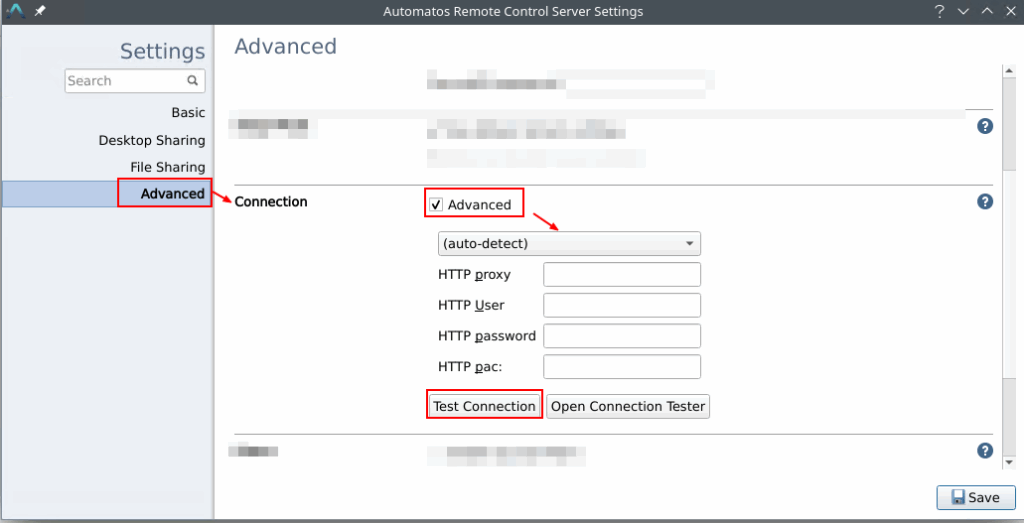Viewport: 1024px width, 523px height.
Task: Open the Basic settings page
Action: point(188,112)
